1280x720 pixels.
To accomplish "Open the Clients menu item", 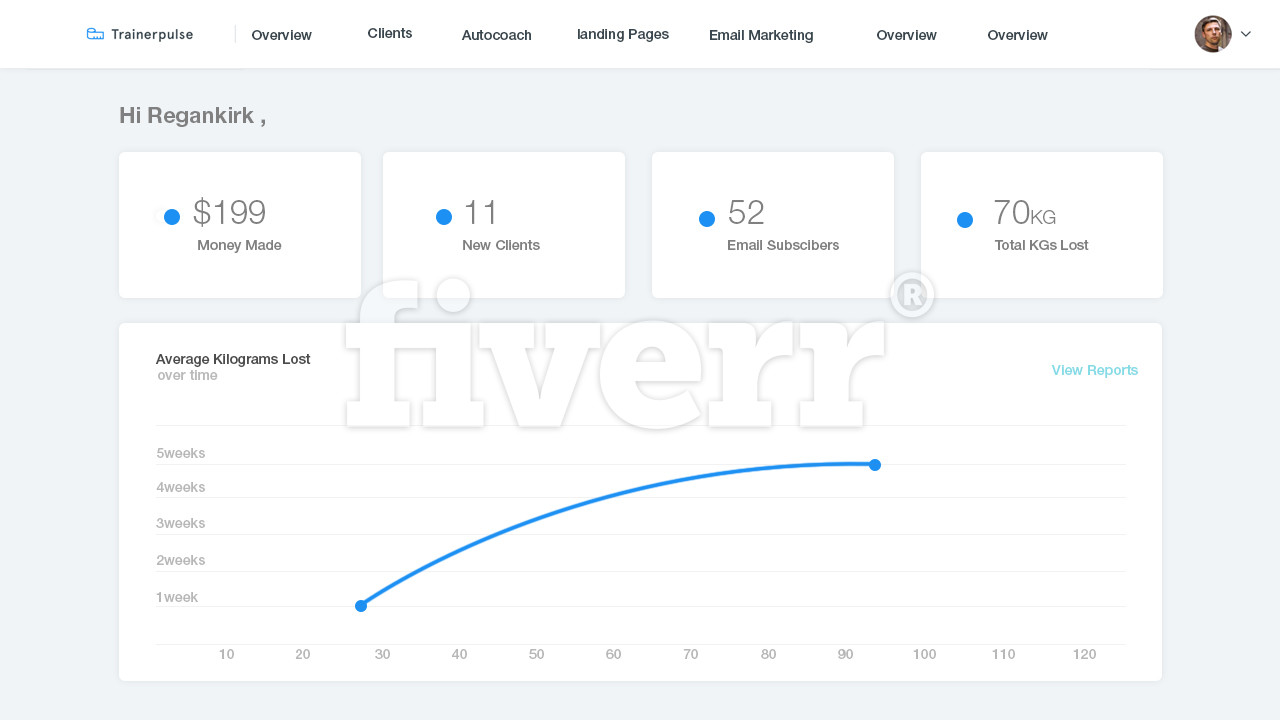I will coord(390,33).
